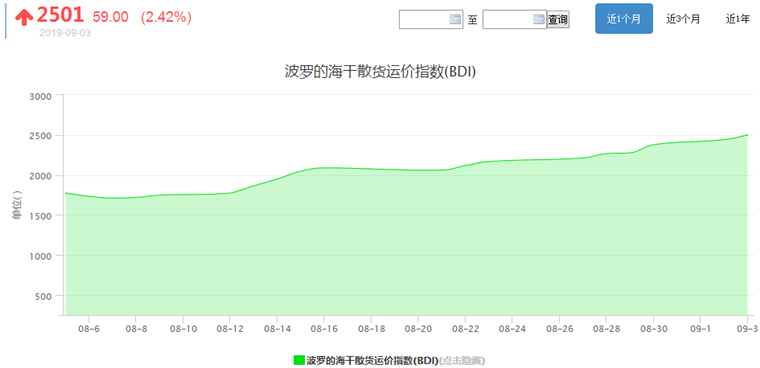Click the green BDI legend square
This screenshot has height=368, width=760.
(x=299, y=360)
